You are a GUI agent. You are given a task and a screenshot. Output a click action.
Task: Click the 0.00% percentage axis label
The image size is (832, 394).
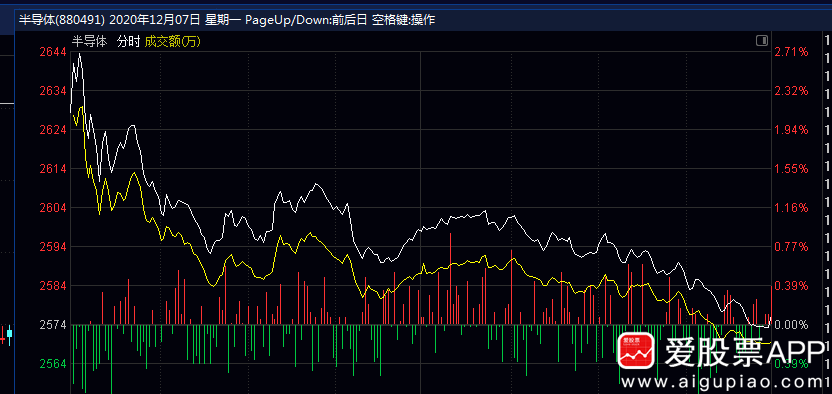pyautogui.click(x=791, y=325)
